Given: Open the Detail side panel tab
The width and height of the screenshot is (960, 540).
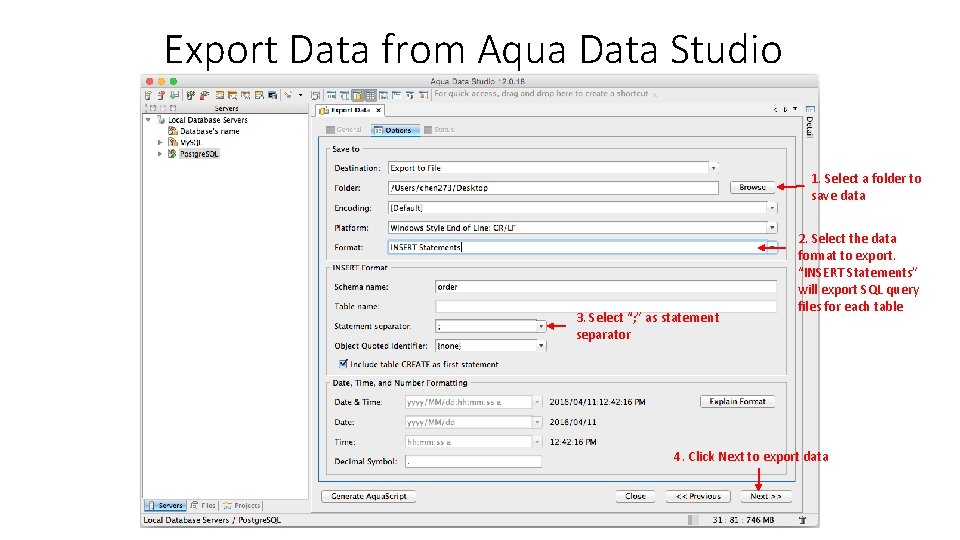Looking at the screenshot, I should pos(810,126).
